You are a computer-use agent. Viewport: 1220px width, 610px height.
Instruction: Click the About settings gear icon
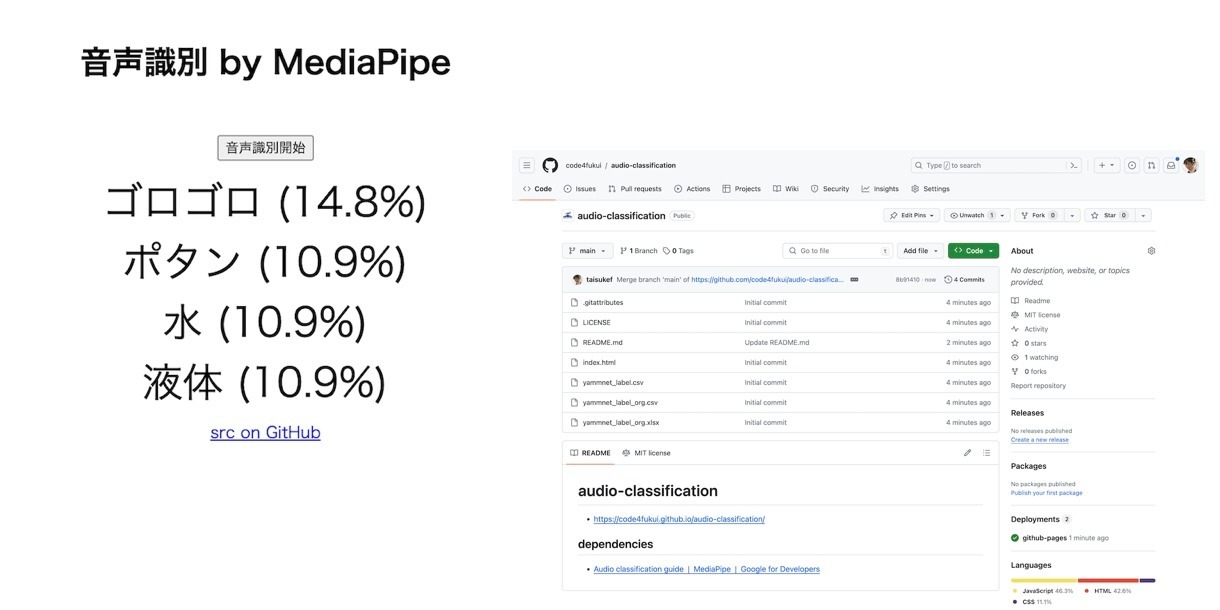[1151, 251]
